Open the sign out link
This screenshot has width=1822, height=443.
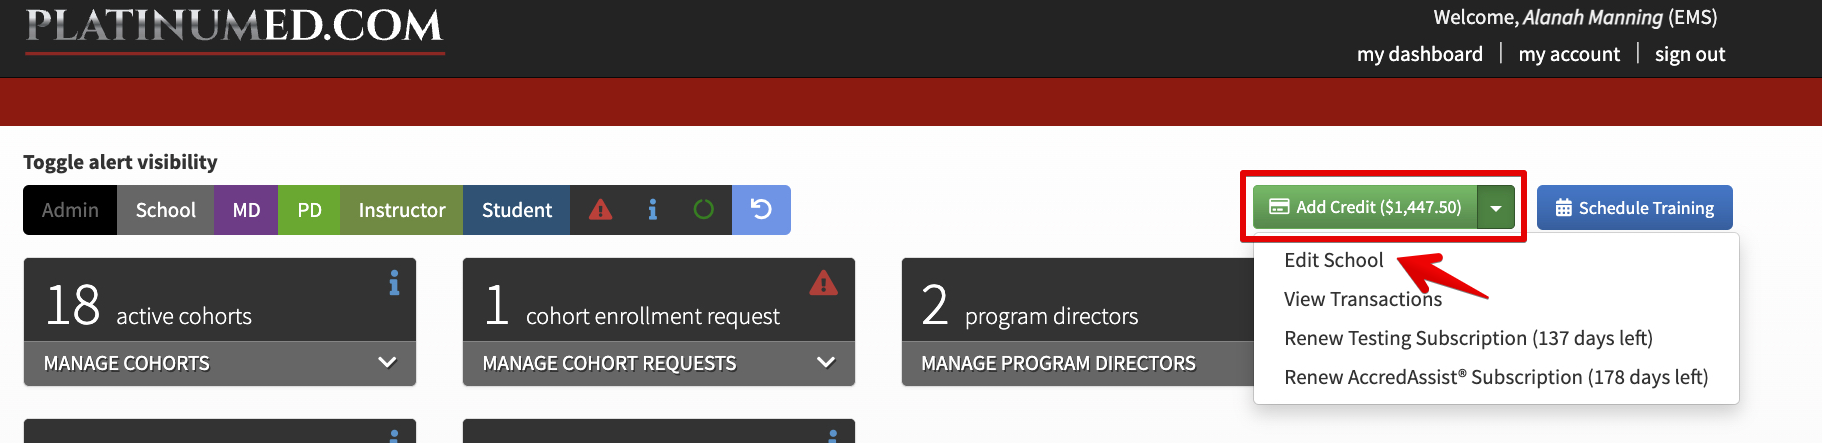pos(1690,54)
